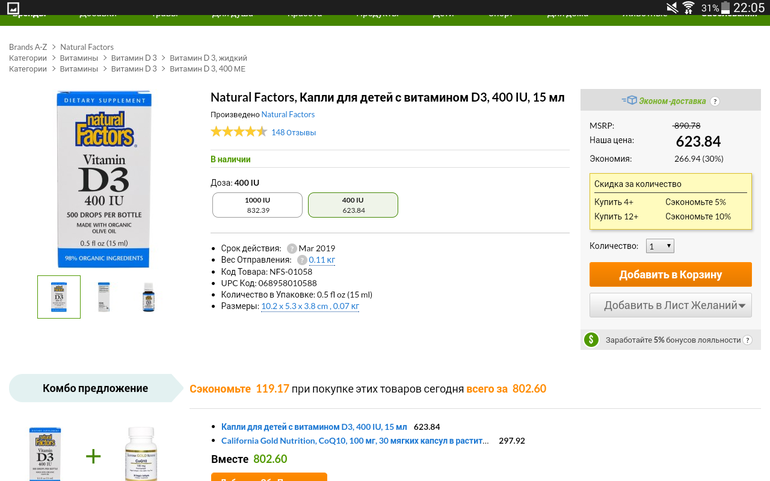
Task: Open Brands A-Z breadcrumb
Action: (x=29, y=47)
